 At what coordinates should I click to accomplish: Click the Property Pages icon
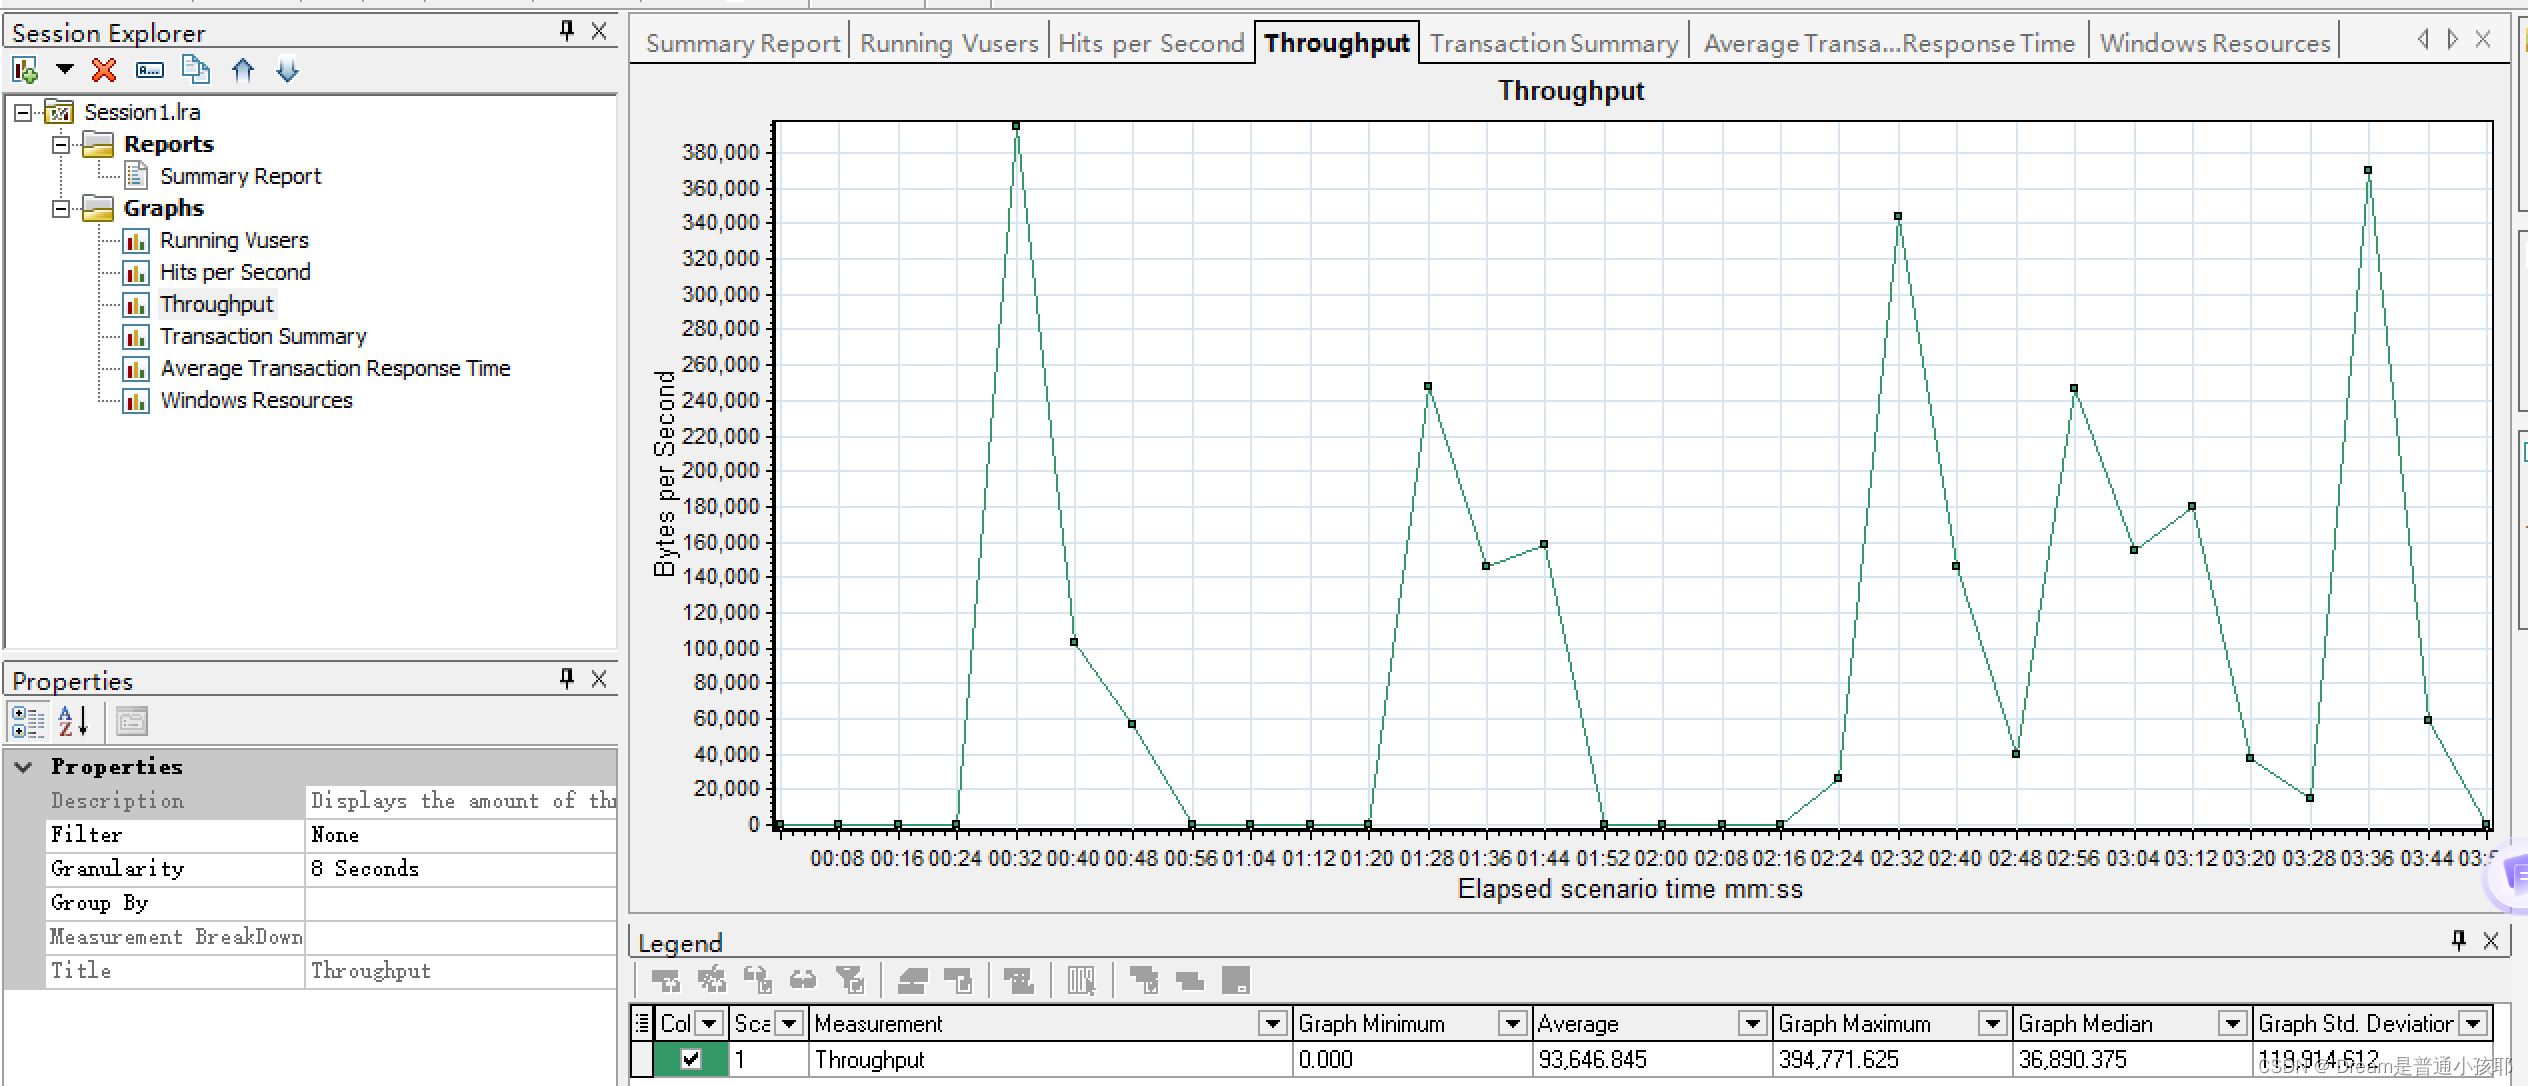pos(132,721)
